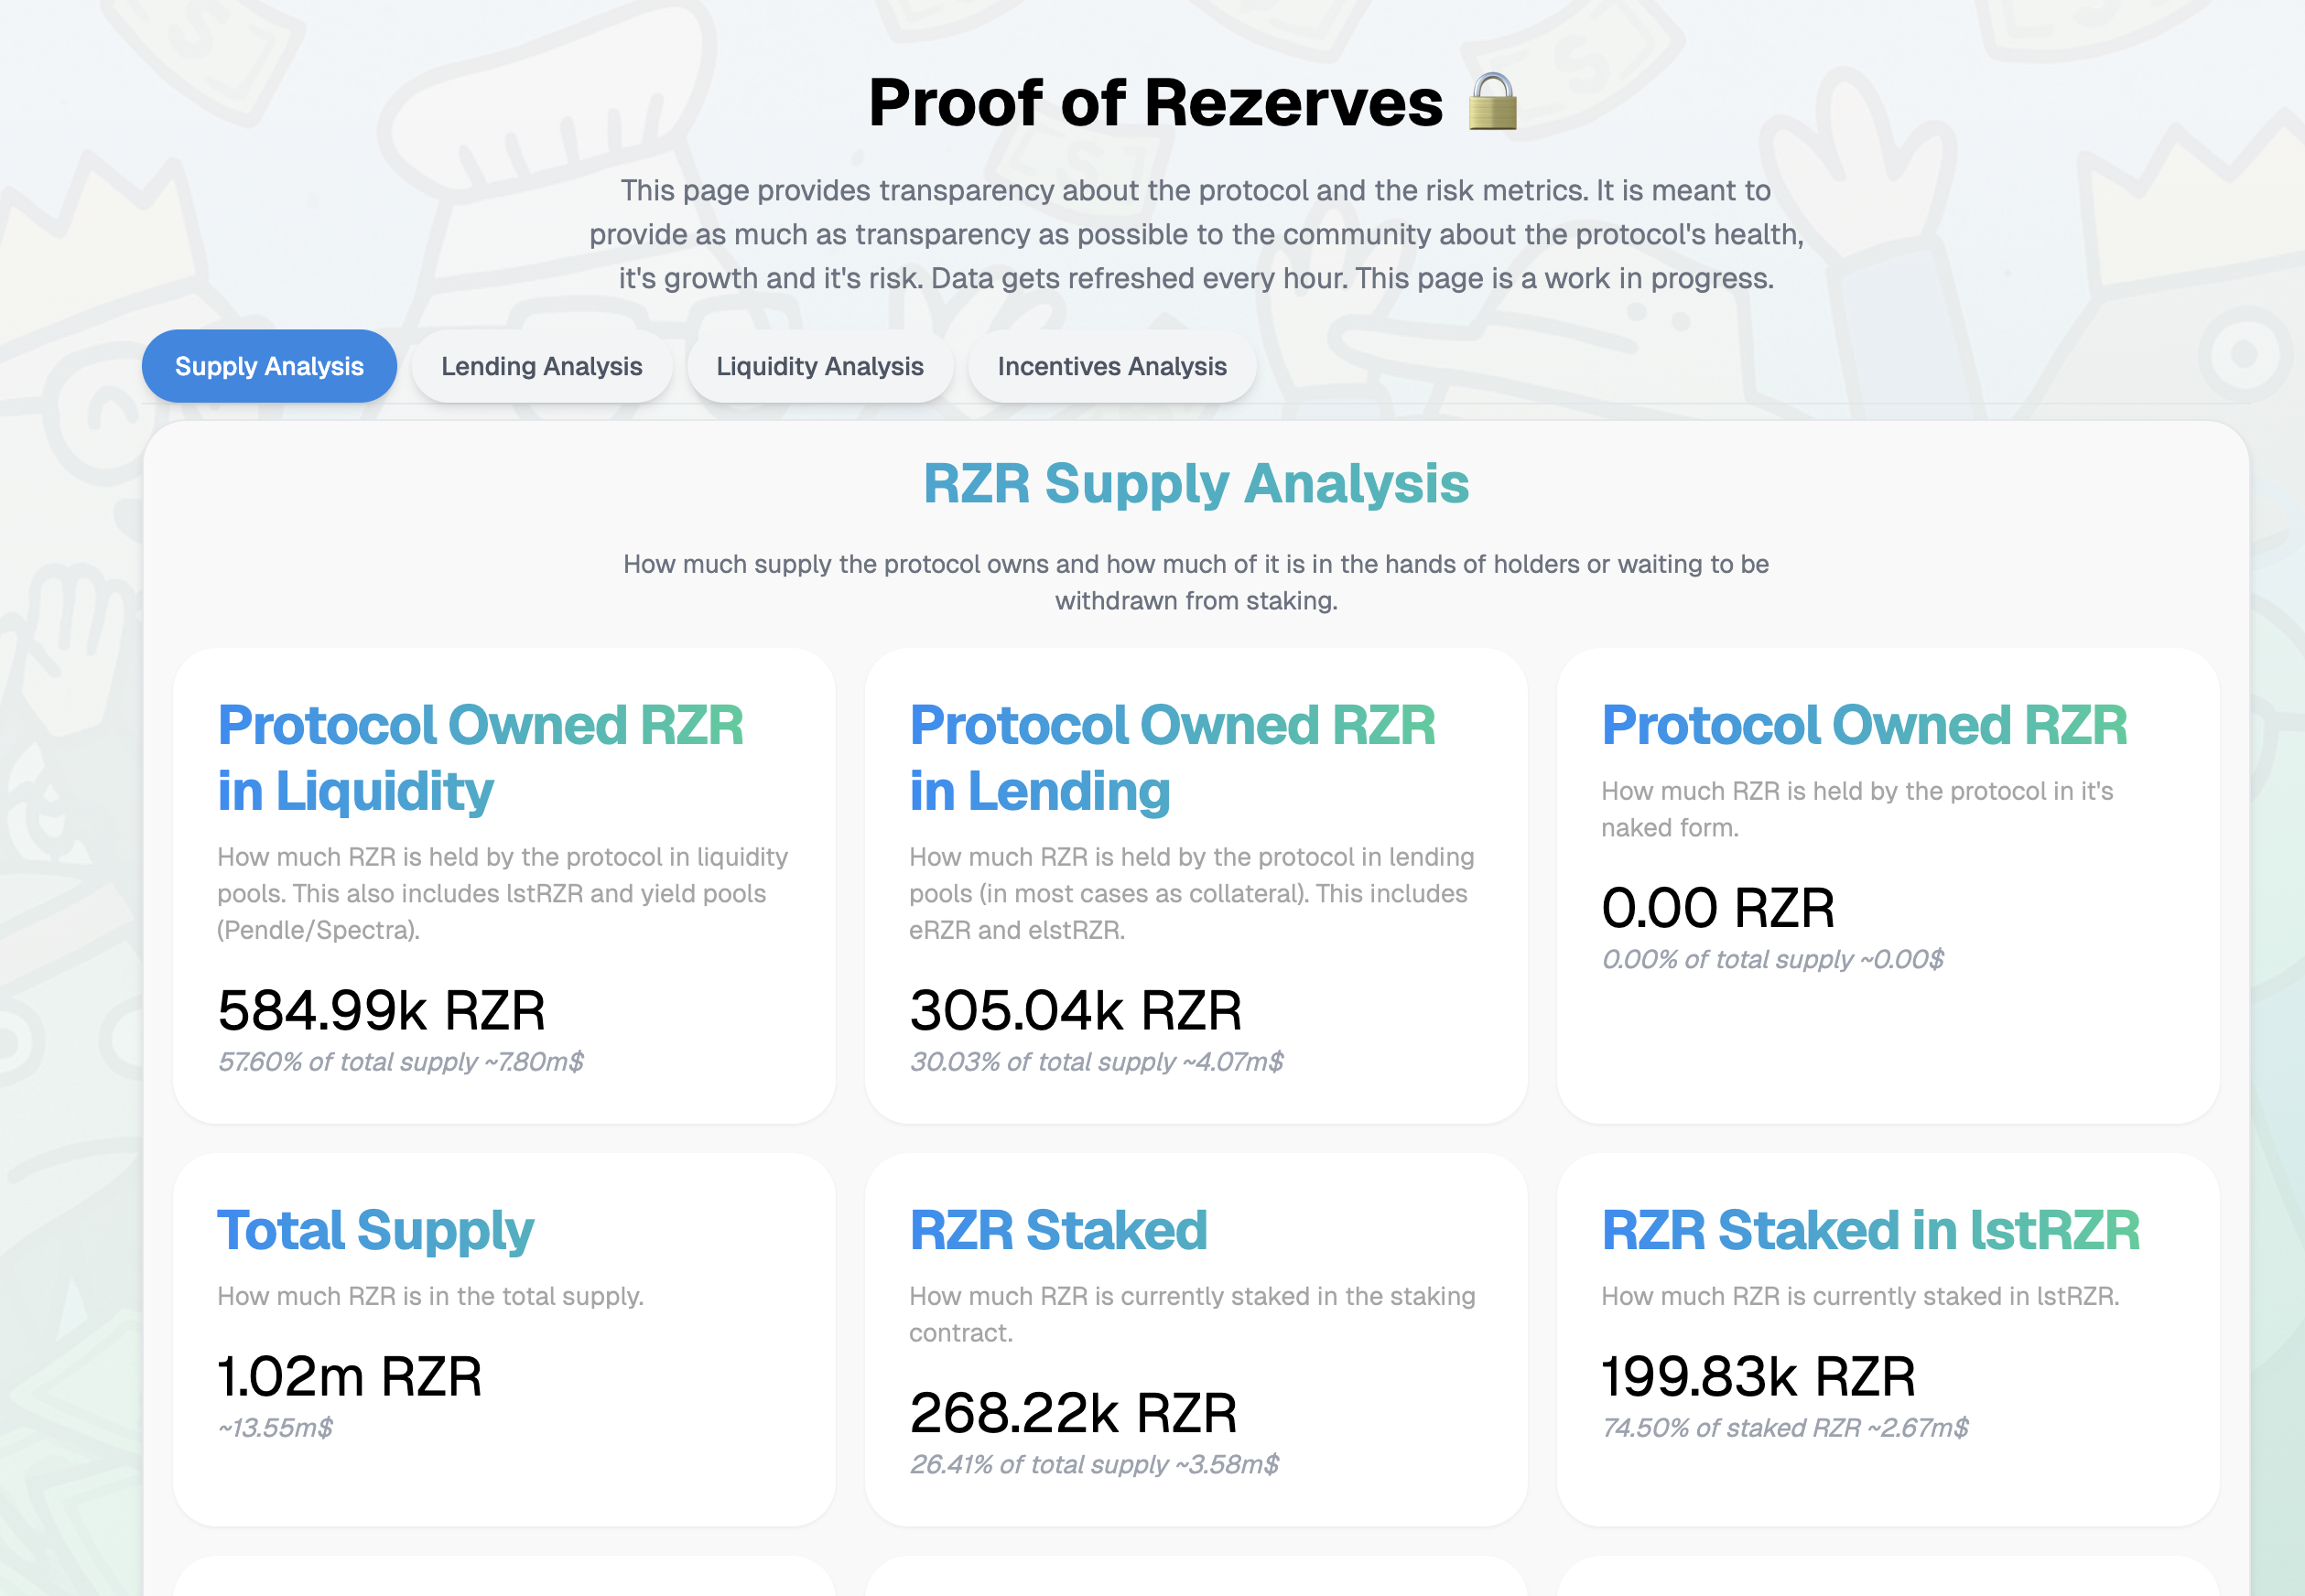Click the Total Supply card heading
This screenshot has height=1596, width=2305.
tap(375, 1230)
